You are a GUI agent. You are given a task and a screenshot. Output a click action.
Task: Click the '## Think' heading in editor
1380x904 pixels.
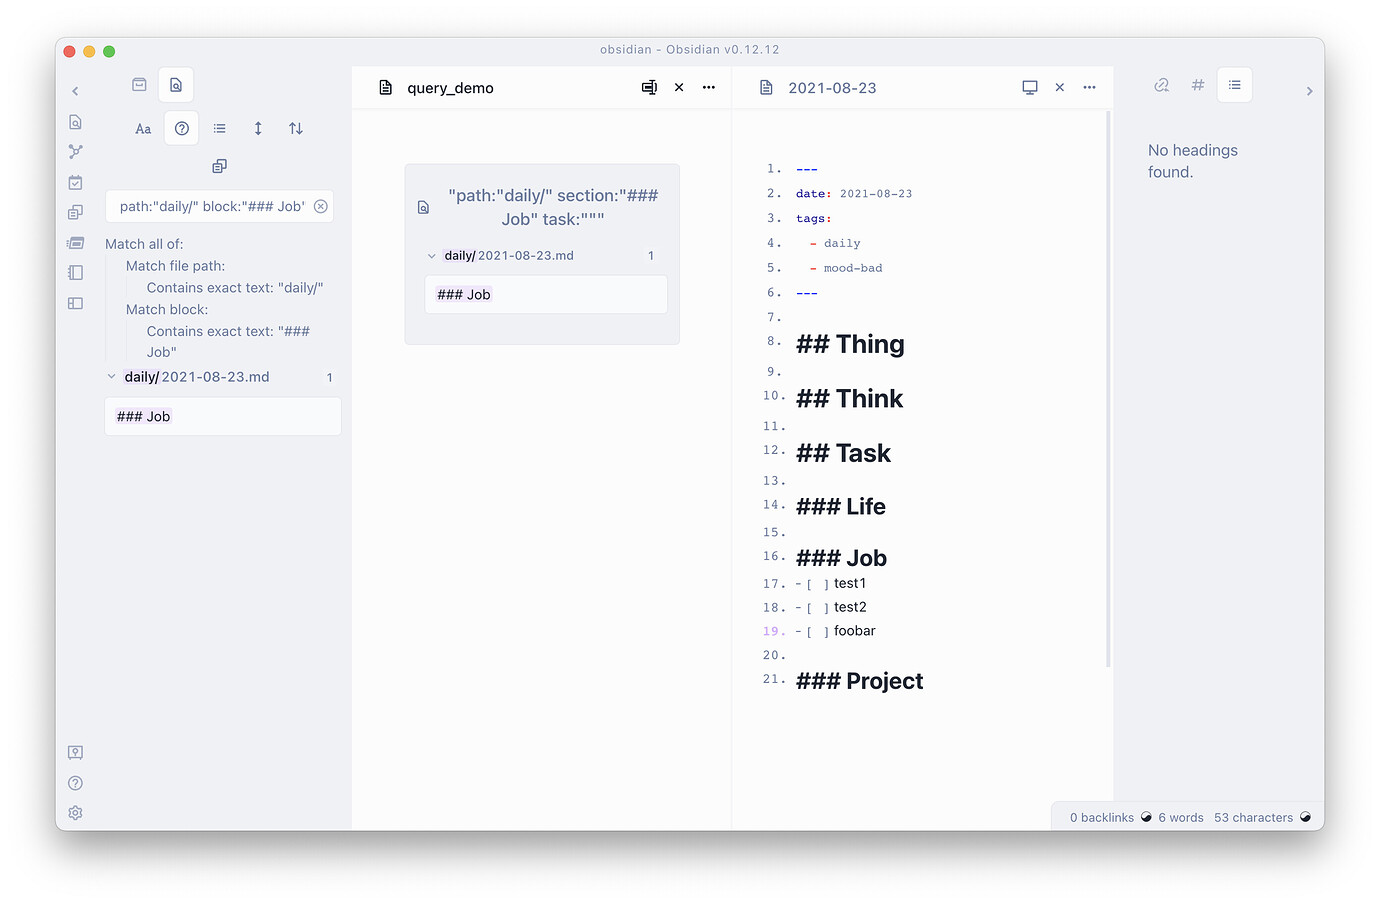coord(849,398)
